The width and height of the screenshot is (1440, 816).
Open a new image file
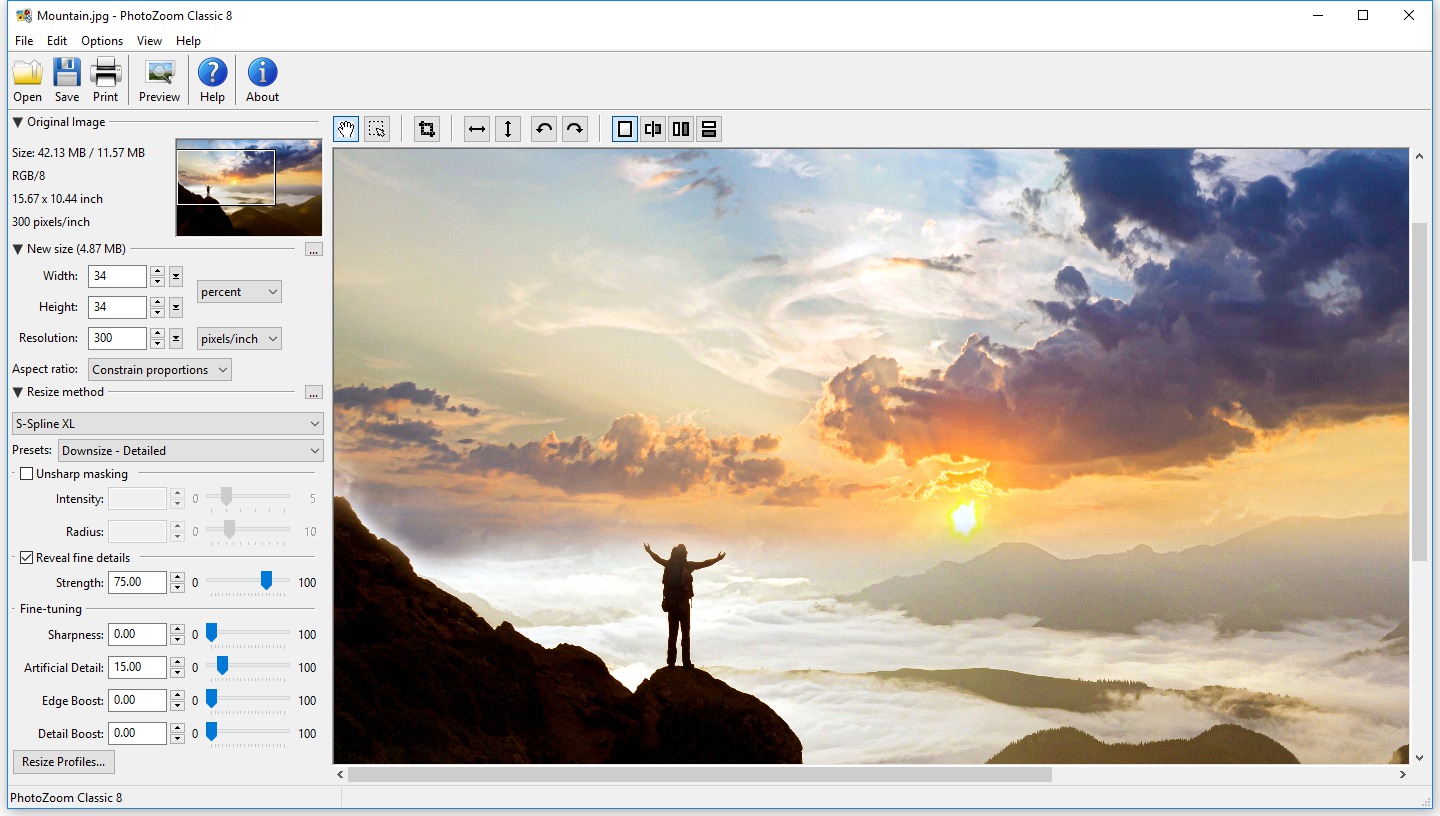pyautogui.click(x=27, y=78)
